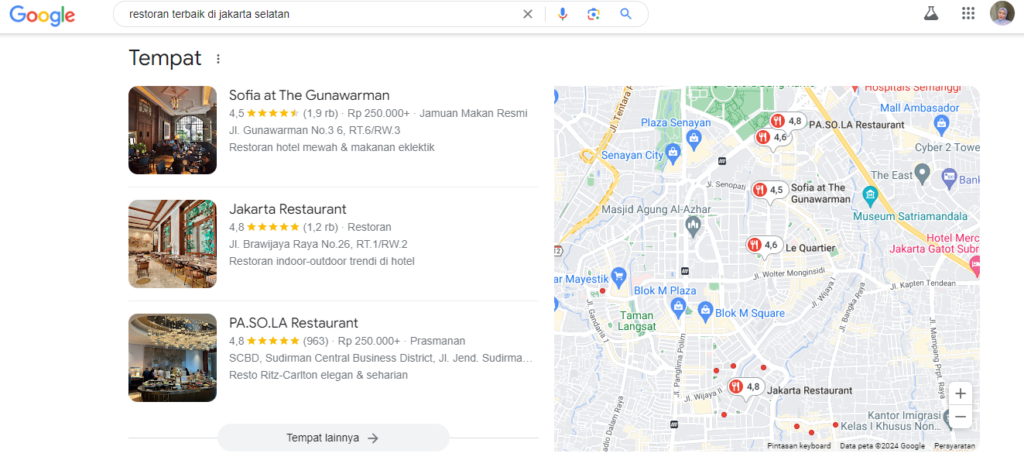Open the Google account profile picture
The image size is (1024, 474).
(x=1002, y=14)
